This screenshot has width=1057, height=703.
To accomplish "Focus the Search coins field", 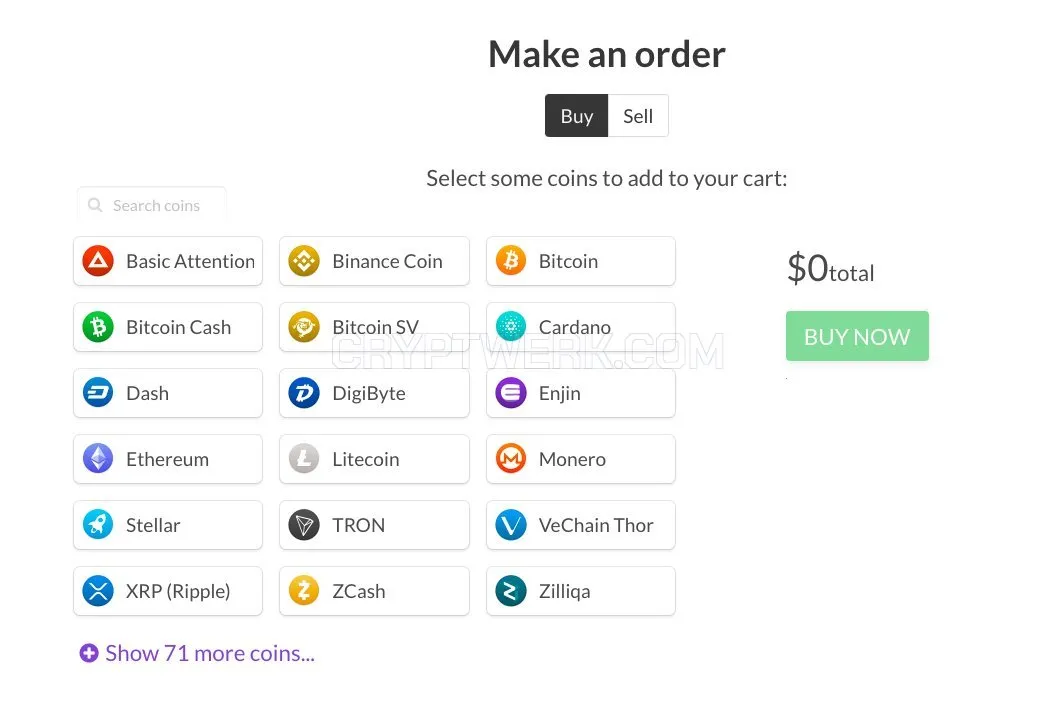I will tap(152, 205).
